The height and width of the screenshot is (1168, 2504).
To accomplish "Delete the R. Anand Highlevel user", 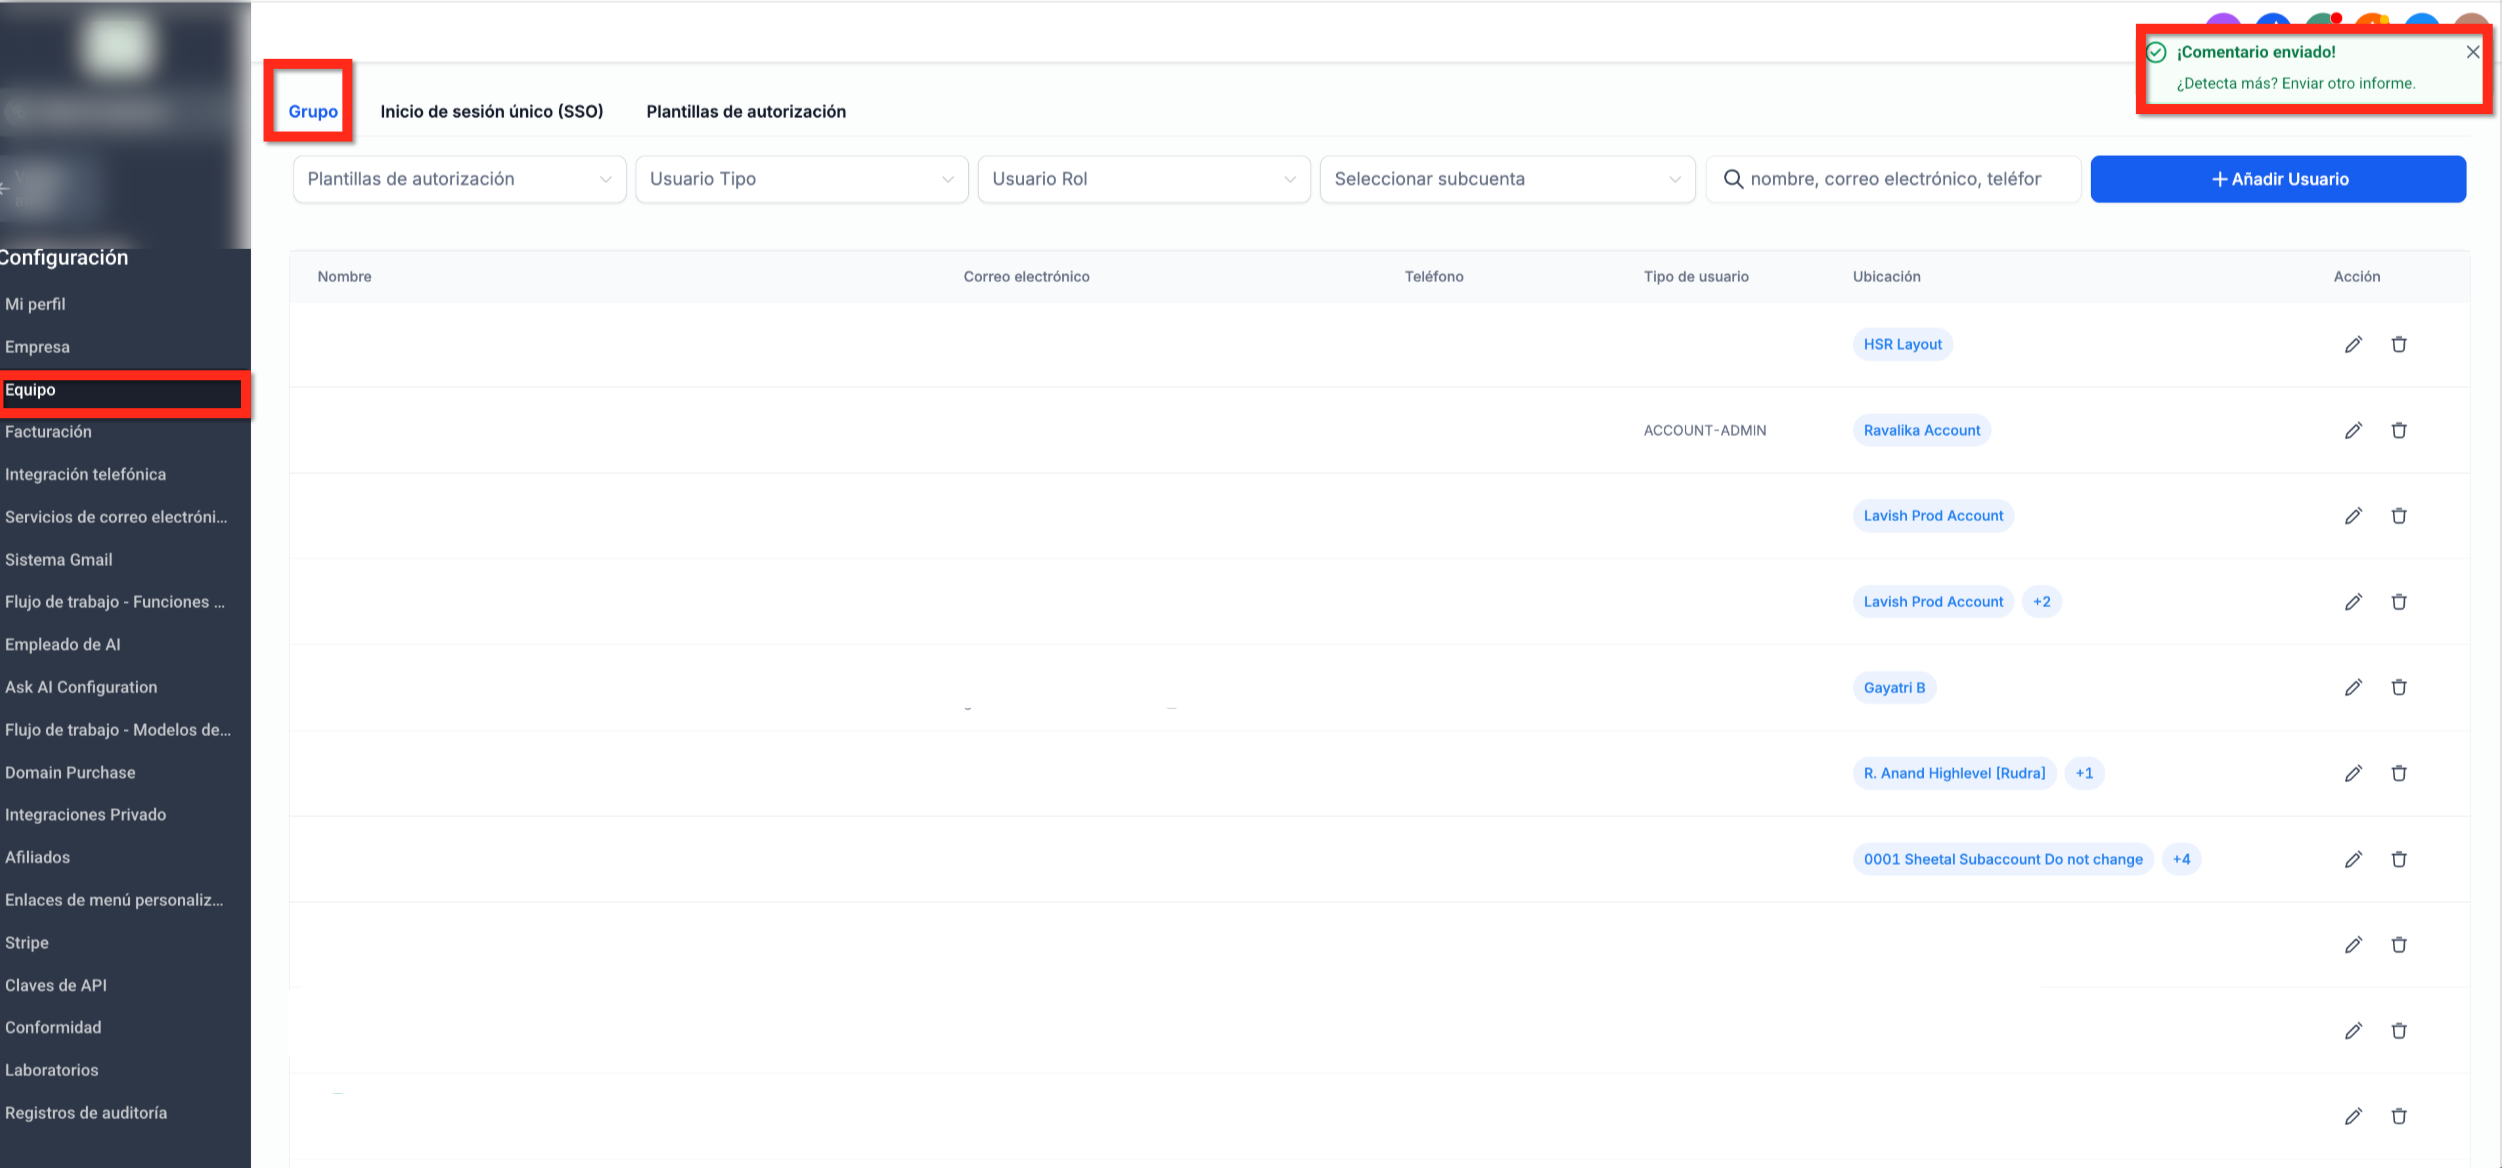I will (2400, 773).
